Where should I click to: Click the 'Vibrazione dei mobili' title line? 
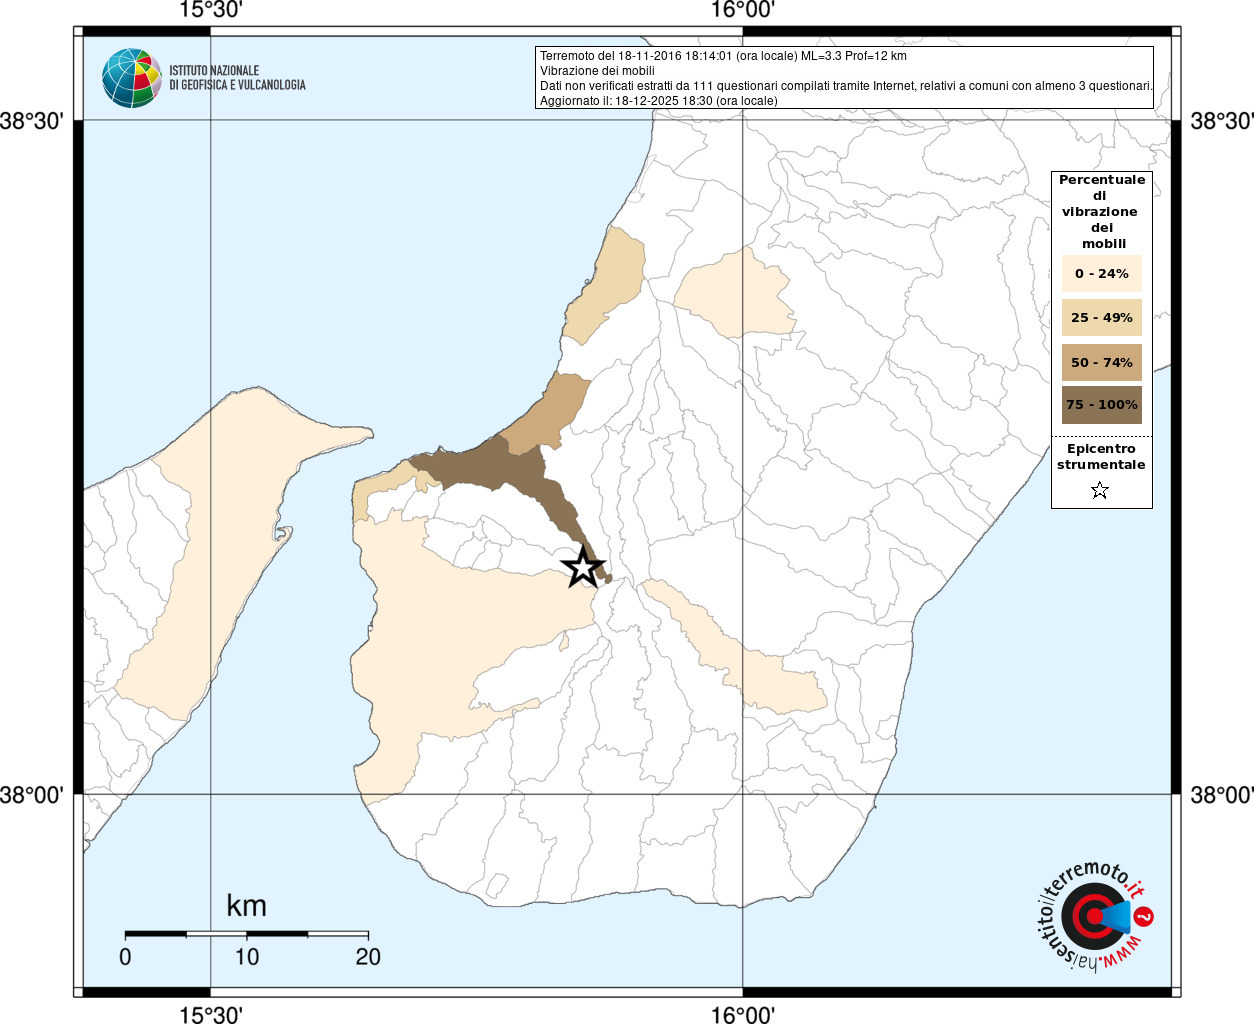click(597, 71)
